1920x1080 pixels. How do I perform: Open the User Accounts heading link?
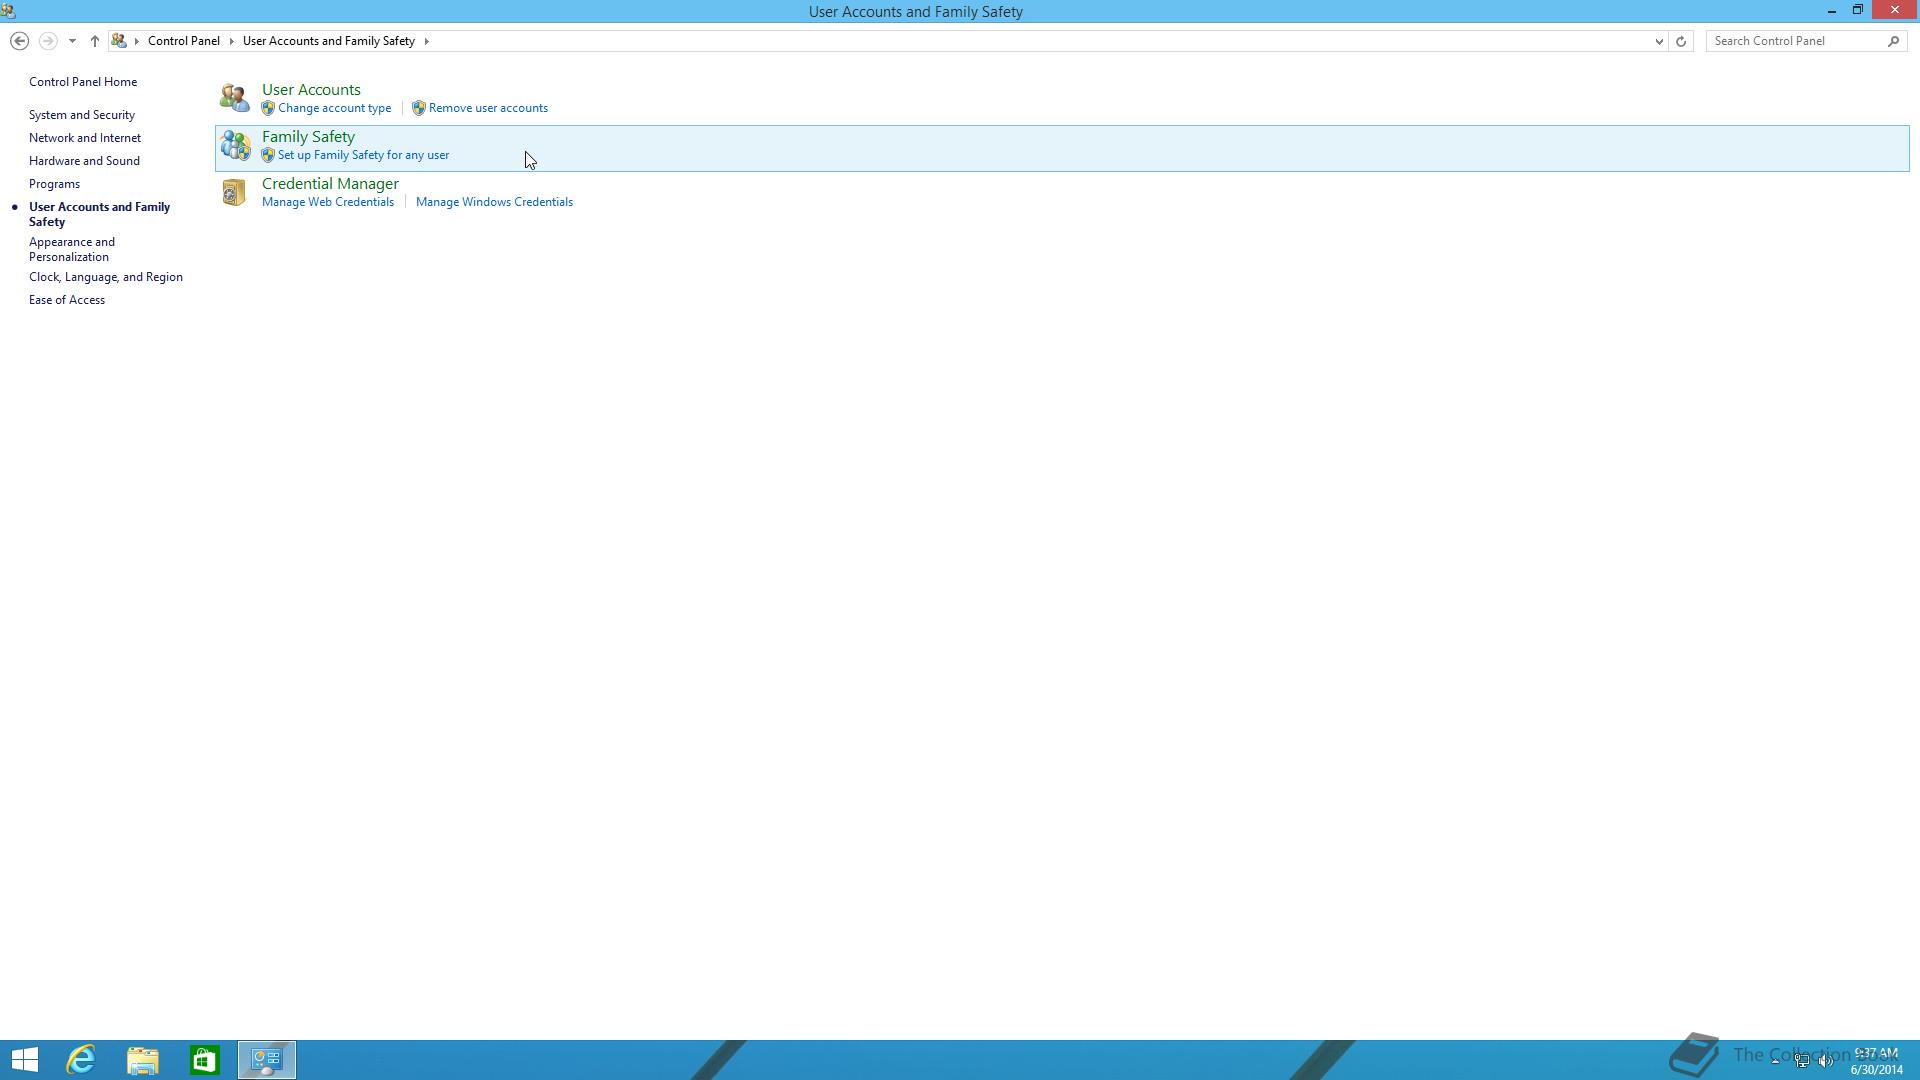coord(311,90)
